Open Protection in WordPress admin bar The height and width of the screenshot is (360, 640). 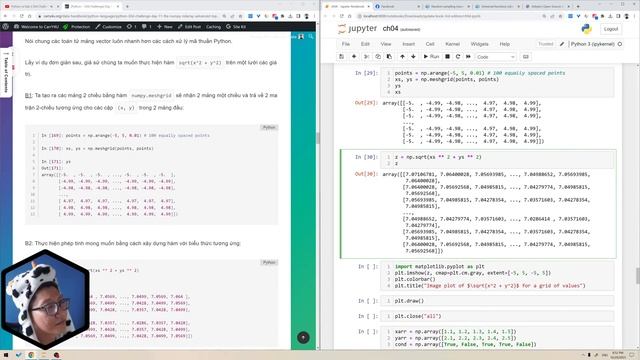tap(77, 27)
